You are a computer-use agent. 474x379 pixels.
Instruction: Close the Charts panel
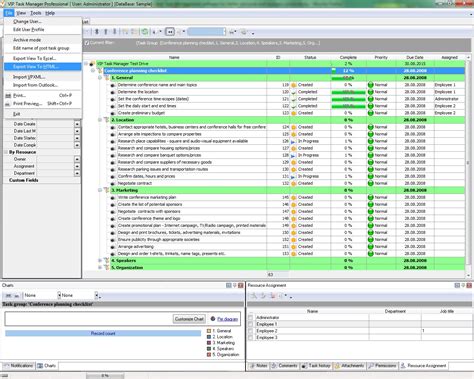coord(240,285)
